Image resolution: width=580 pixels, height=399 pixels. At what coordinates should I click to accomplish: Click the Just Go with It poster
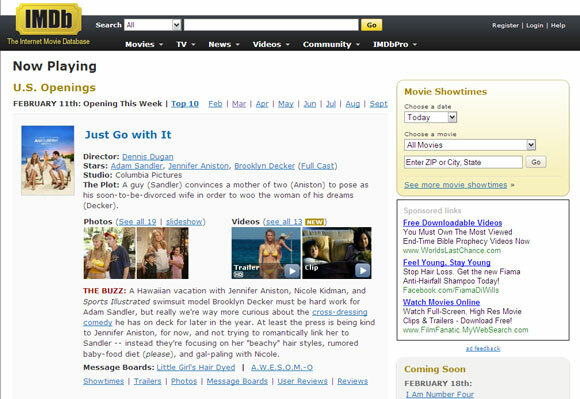(x=48, y=160)
